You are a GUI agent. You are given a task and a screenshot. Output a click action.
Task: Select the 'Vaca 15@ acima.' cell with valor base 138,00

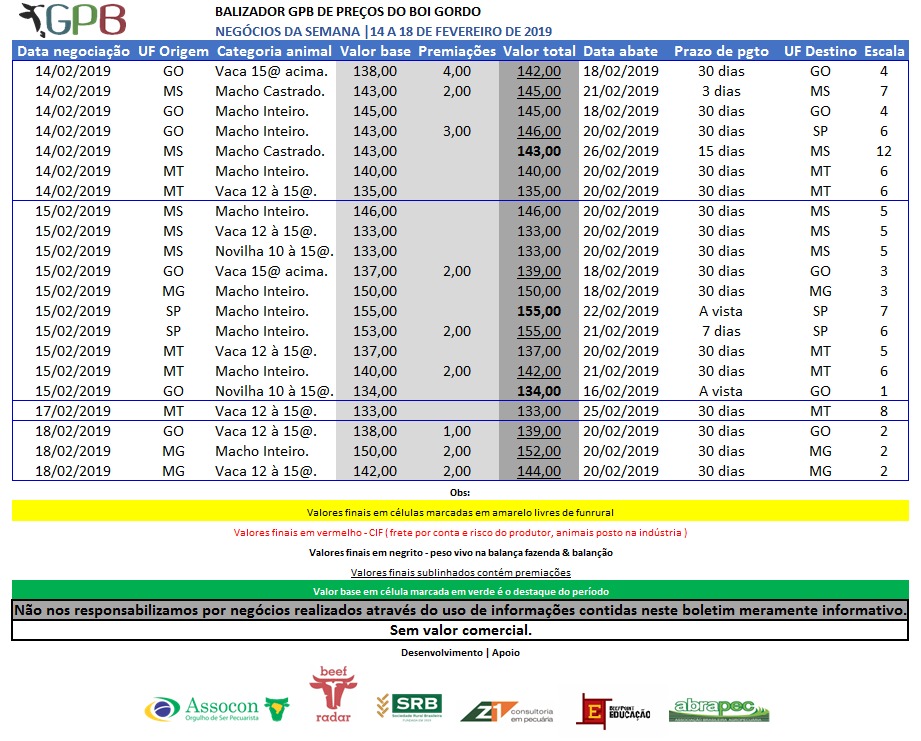271,71
